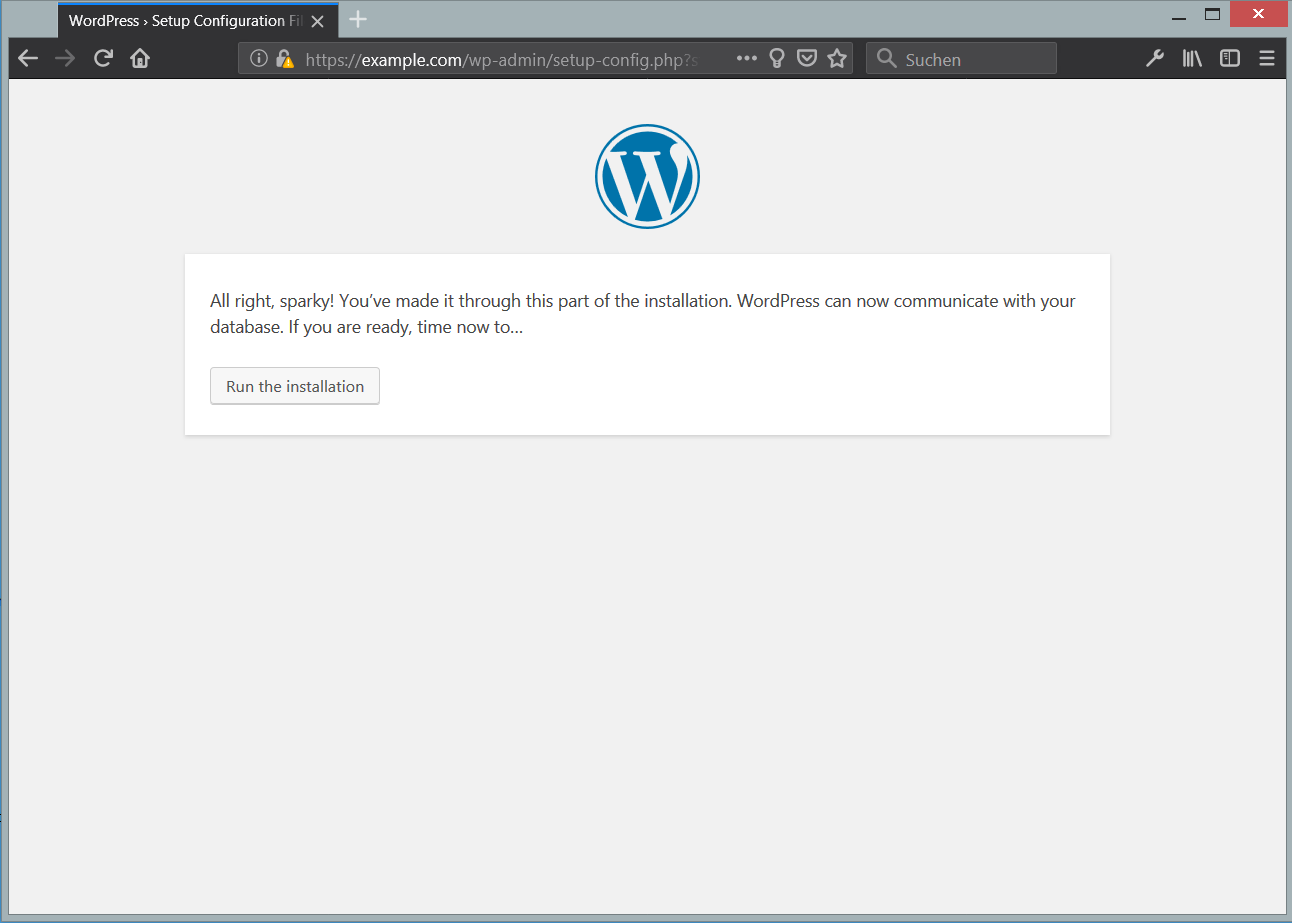1292x923 pixels.
Task: Bookmark this page with the star
Action: pyautogui.click(x=837, y=59)
